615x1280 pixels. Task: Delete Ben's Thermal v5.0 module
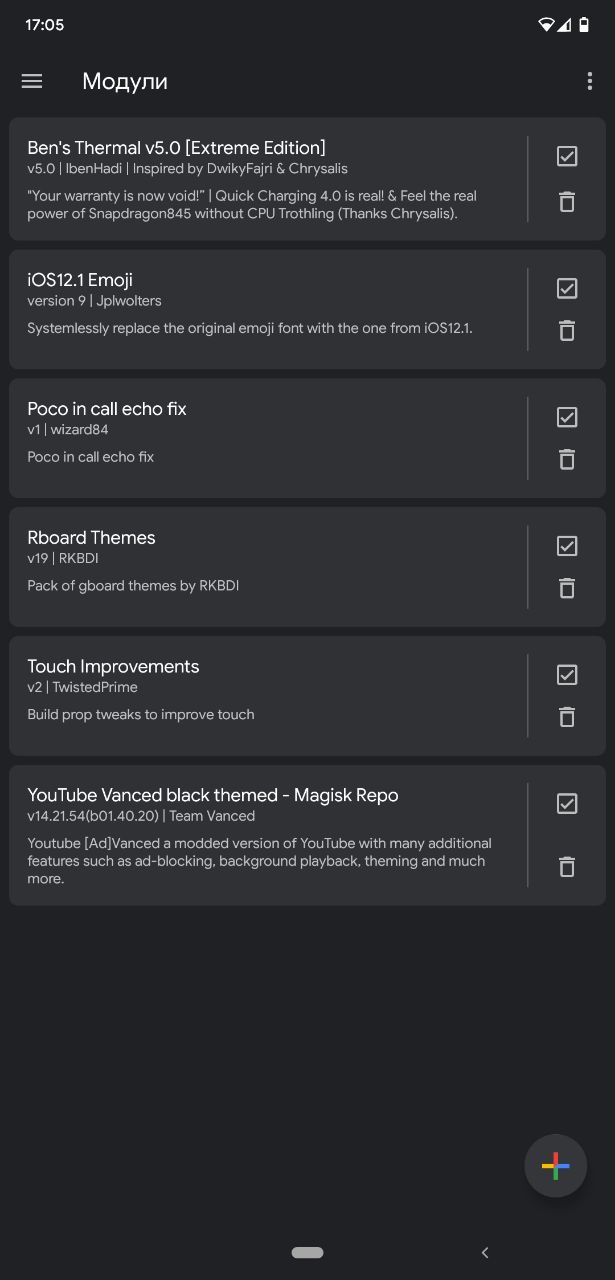pyautogui.click(x=567, y=202)
